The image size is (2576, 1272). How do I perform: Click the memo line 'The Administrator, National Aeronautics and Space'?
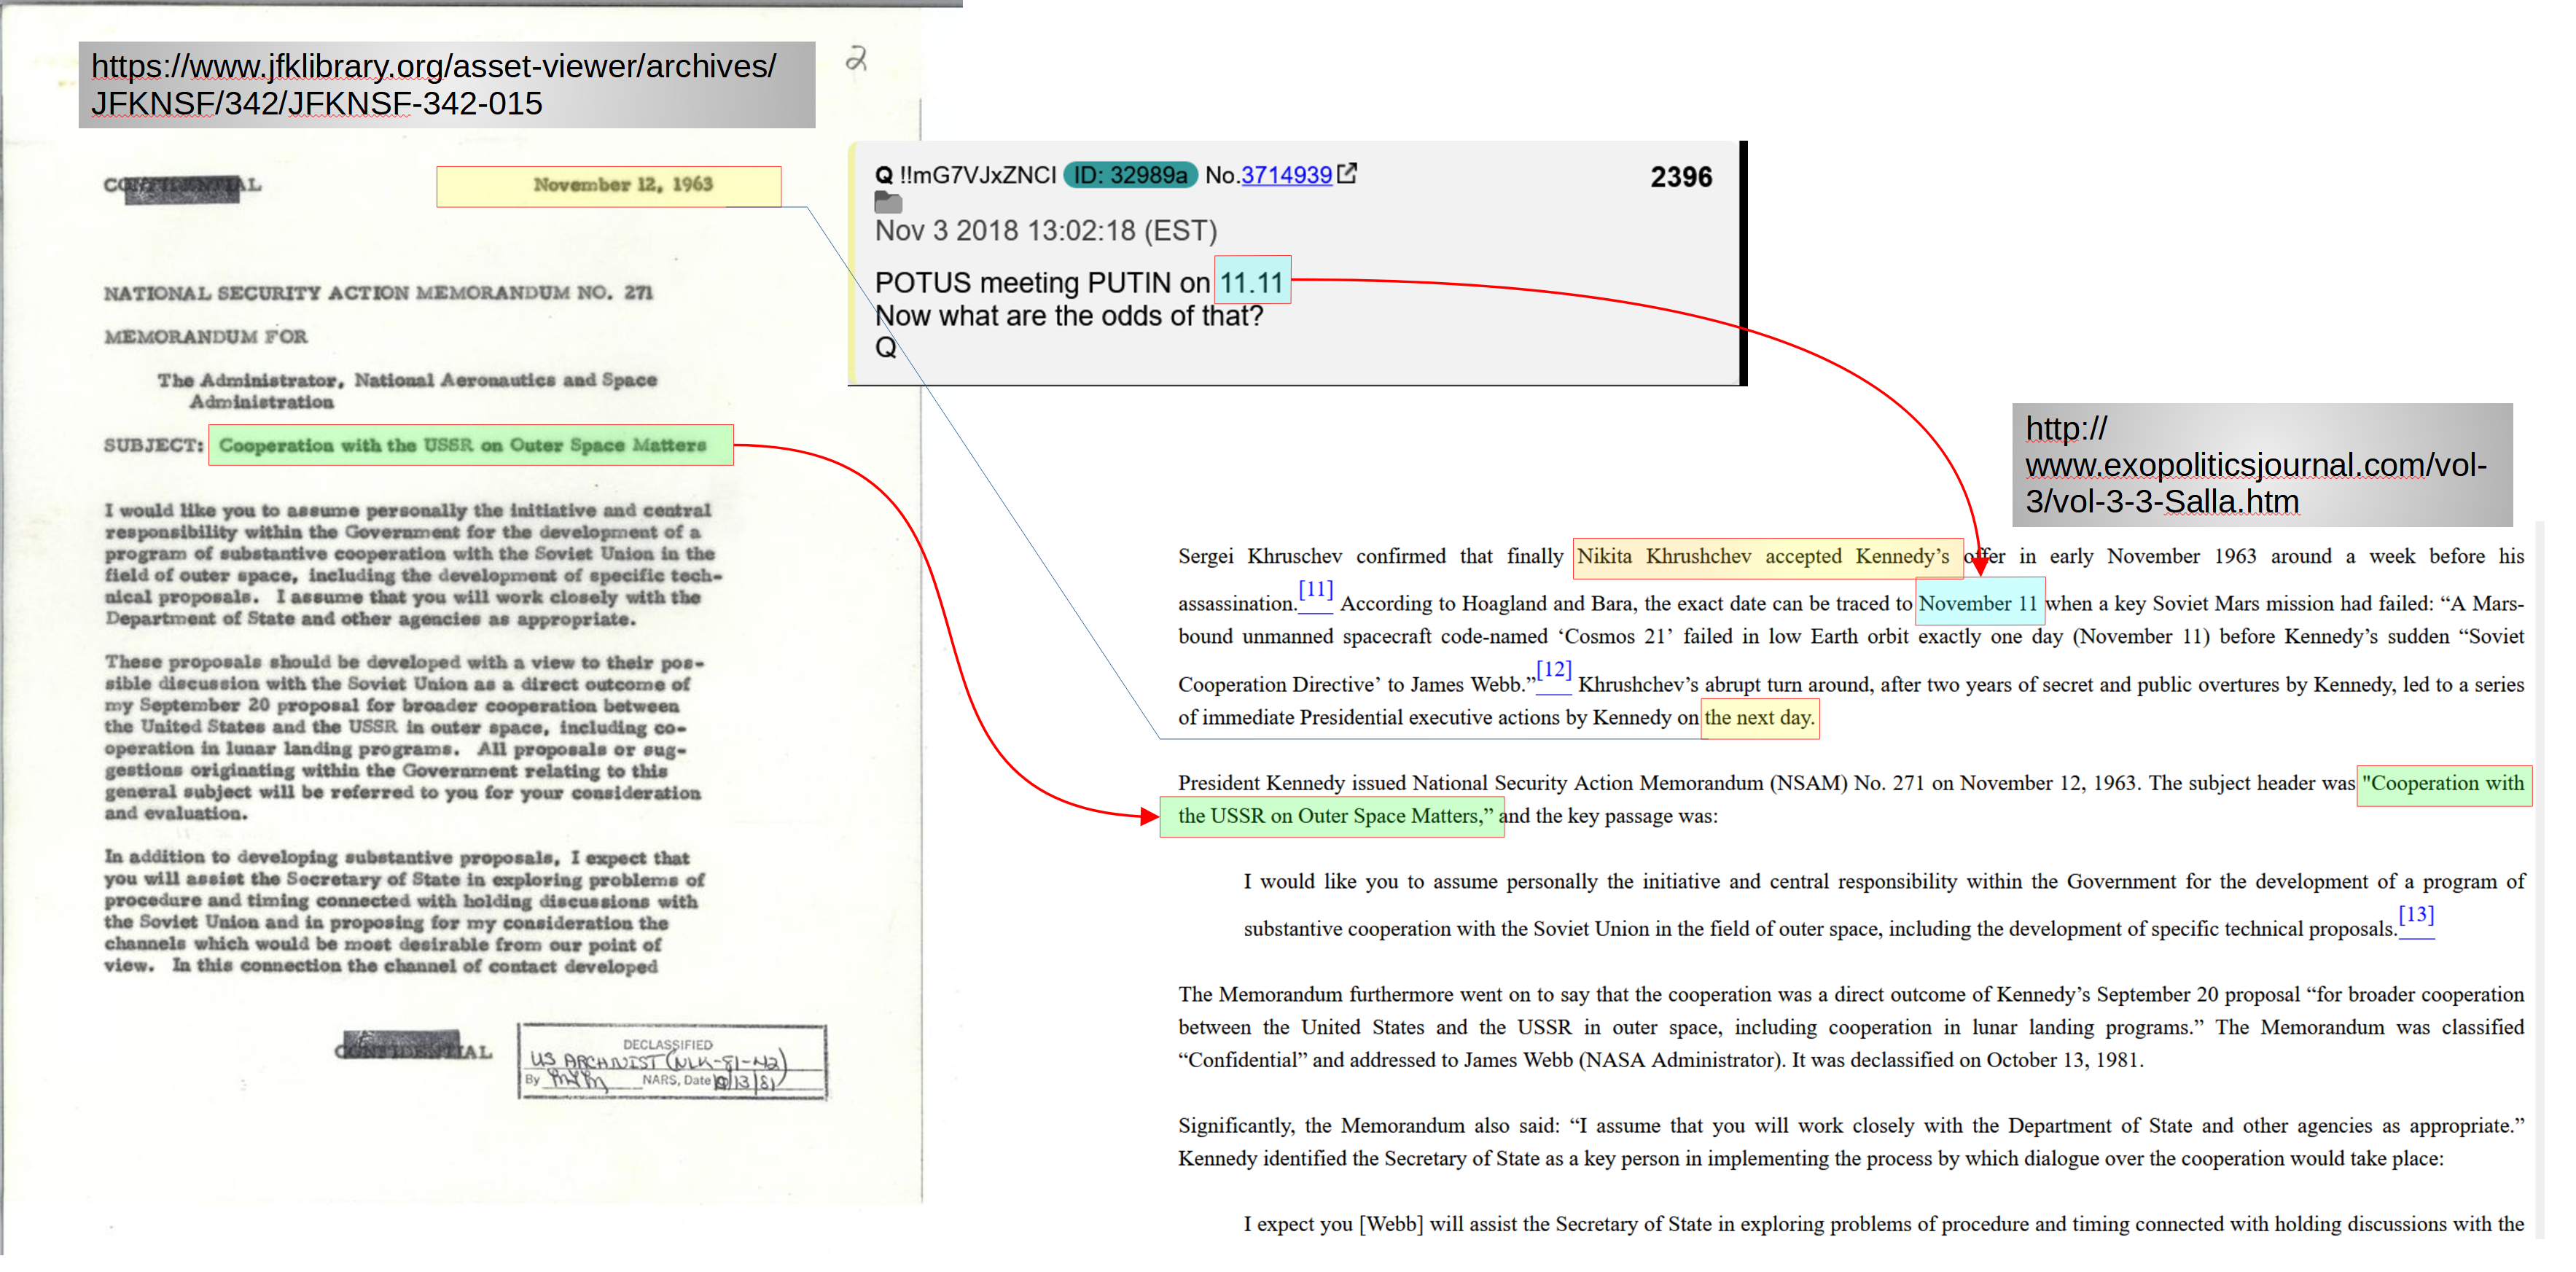[x=407, y=380]
